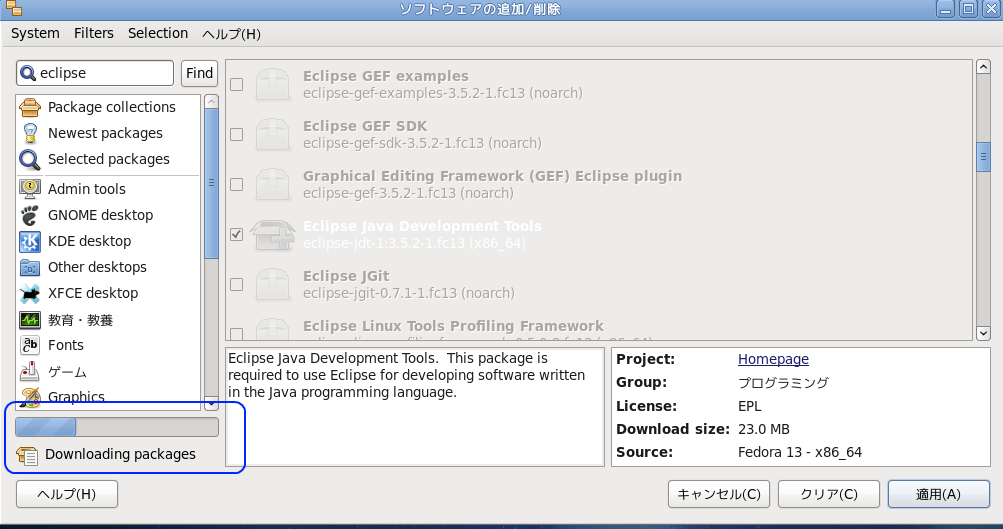Click the Other desktops icon
1003x529 pixels.
pos(29,267)
